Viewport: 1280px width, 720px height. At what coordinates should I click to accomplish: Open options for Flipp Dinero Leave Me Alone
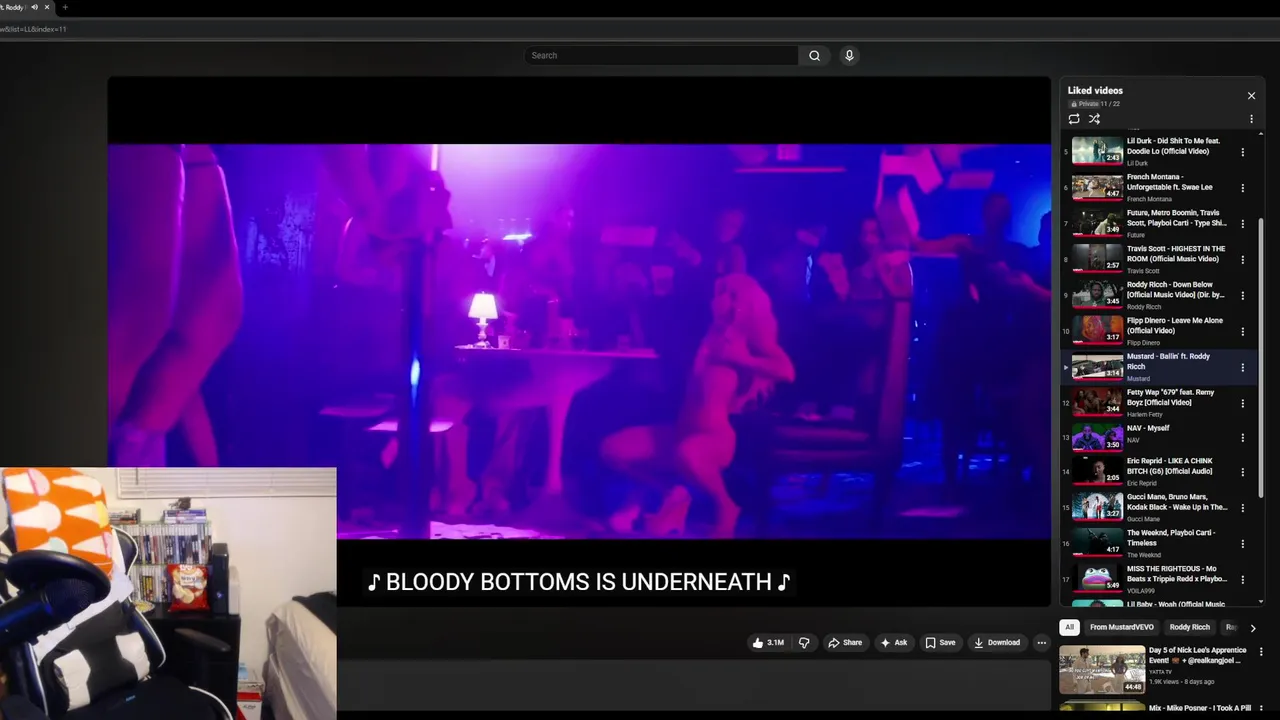point(1243,332)
